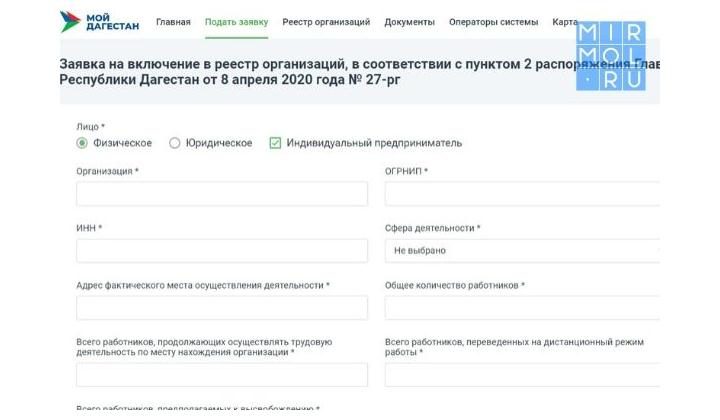Open the Главная menu item
This screenshot has width=720, height=420.
point(173,22)
